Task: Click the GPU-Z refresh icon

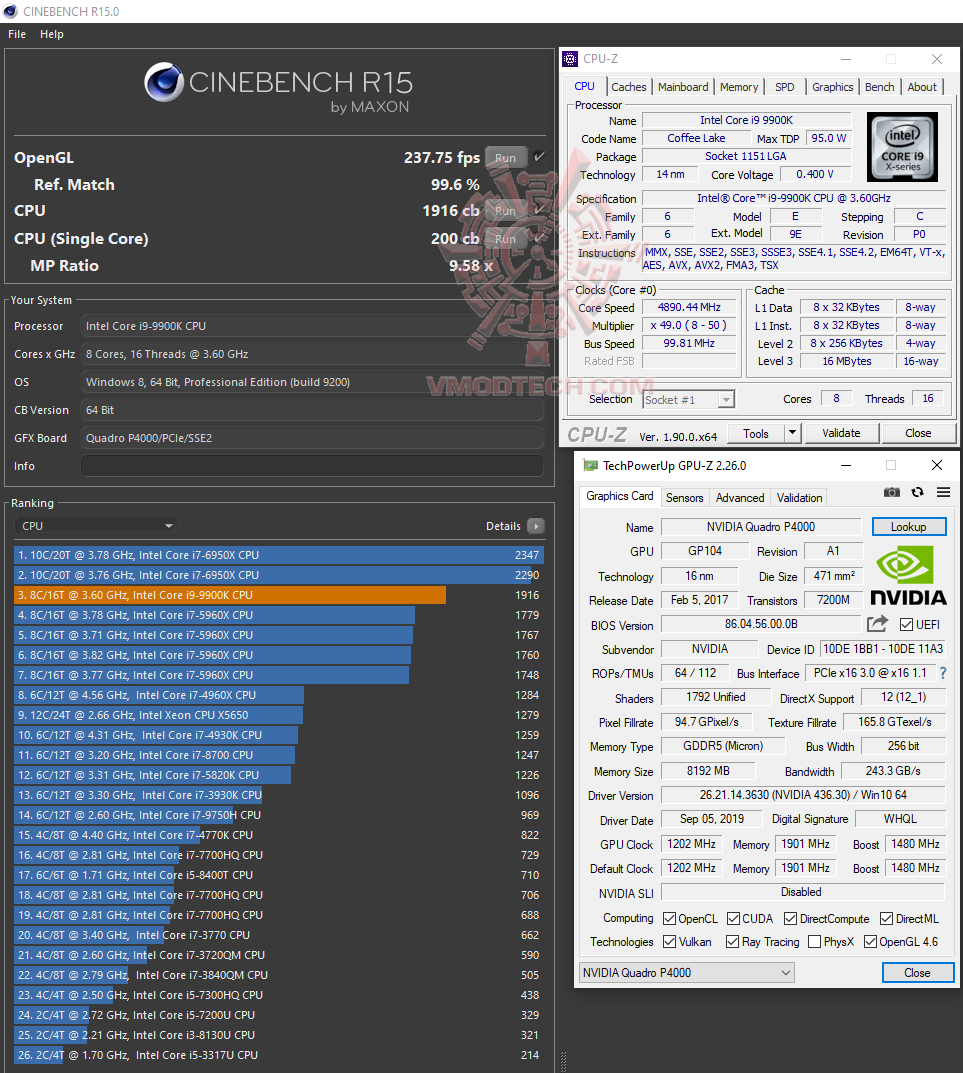Action: (917, 492)
